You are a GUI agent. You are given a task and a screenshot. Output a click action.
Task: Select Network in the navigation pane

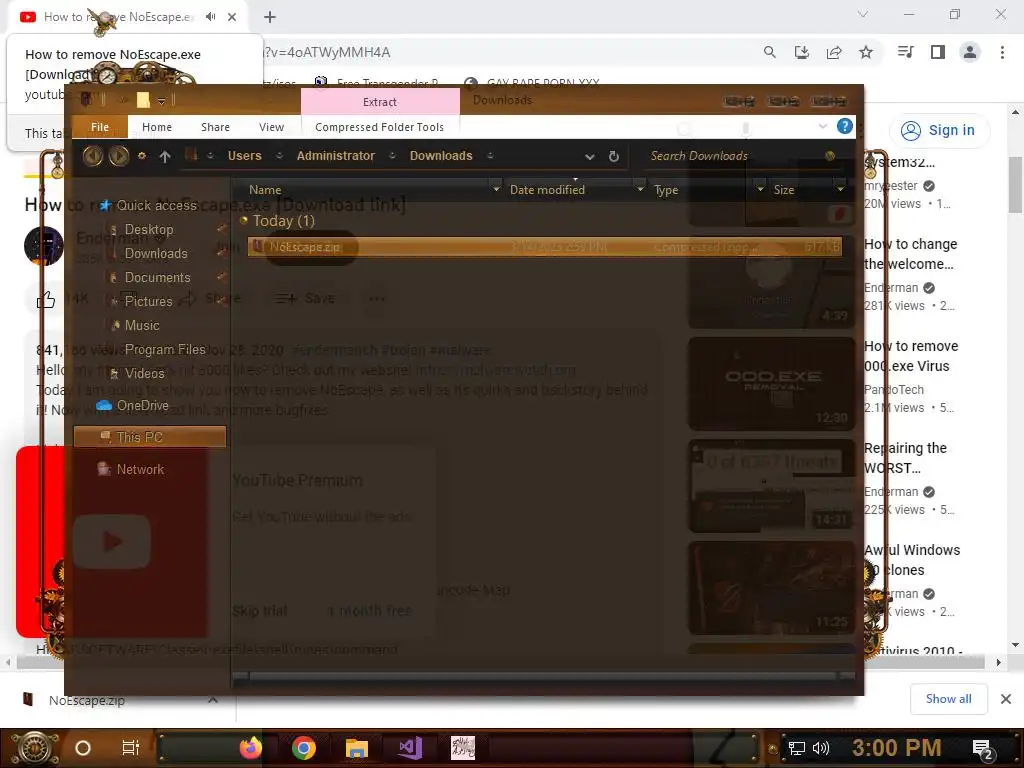(140, 469)
